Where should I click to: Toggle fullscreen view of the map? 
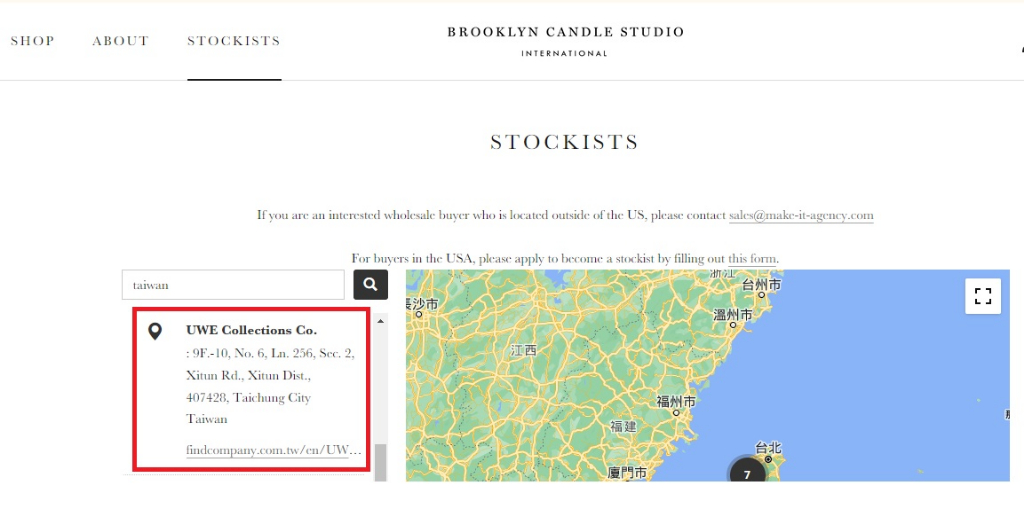[x=982, y=296]
